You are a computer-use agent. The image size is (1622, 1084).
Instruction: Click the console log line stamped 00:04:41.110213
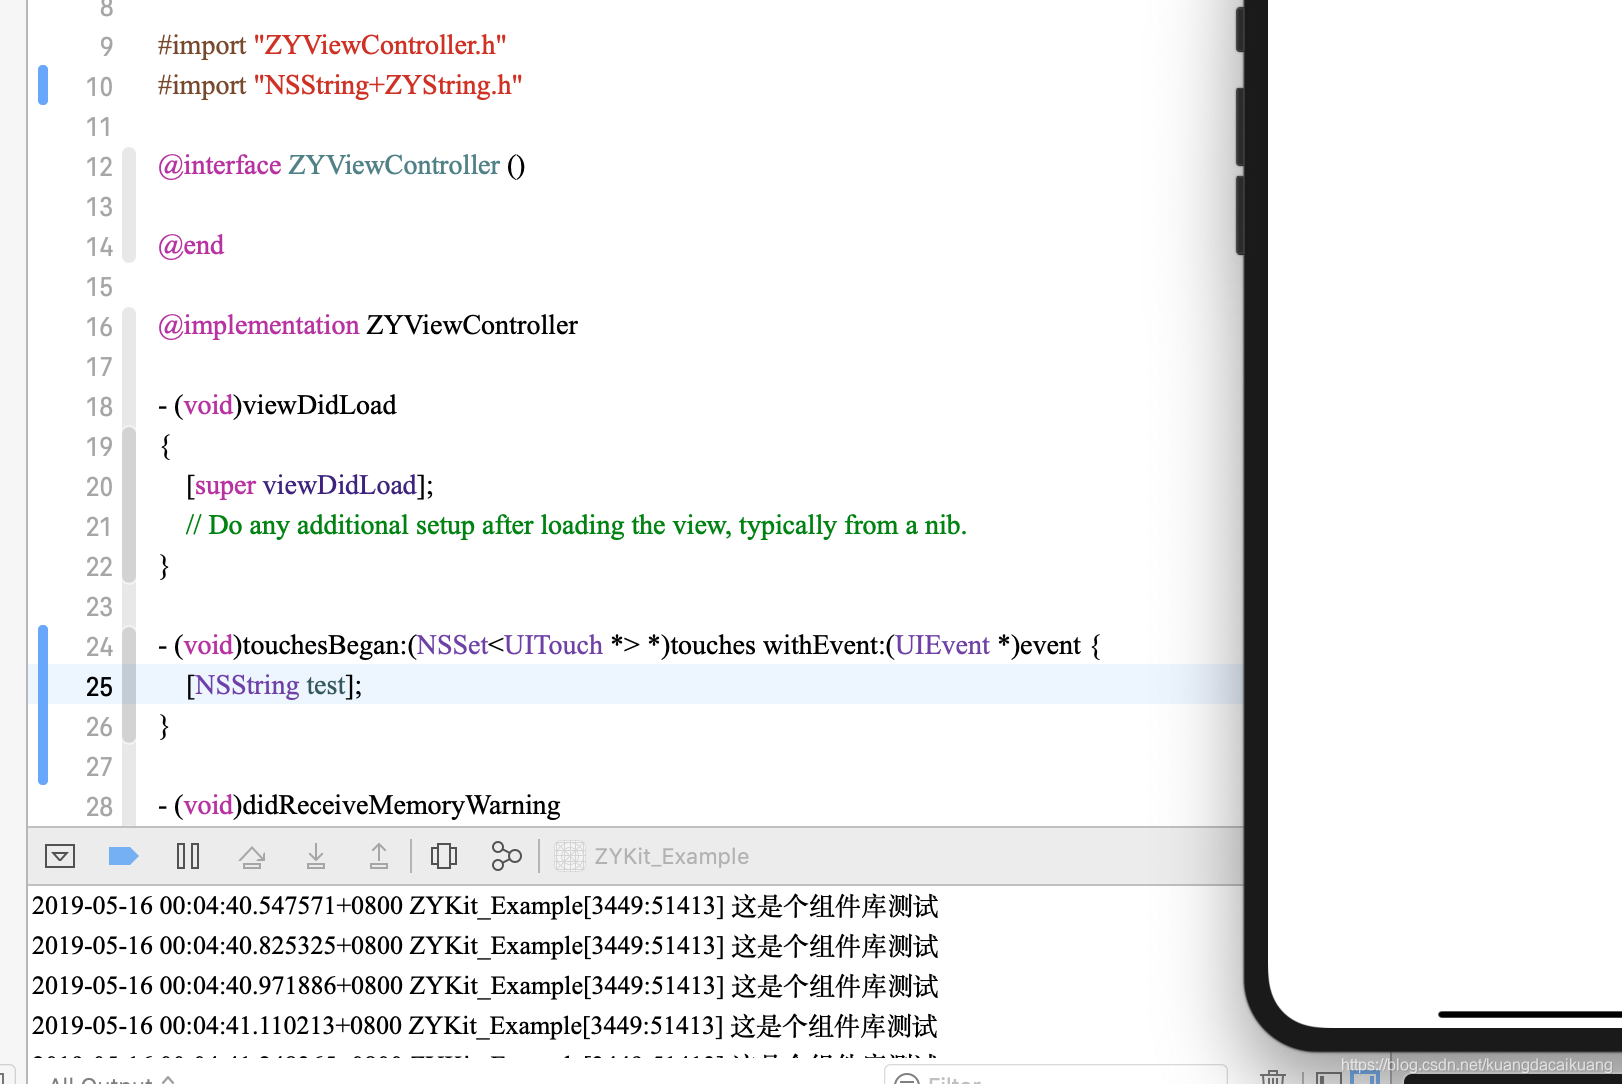485,1027
